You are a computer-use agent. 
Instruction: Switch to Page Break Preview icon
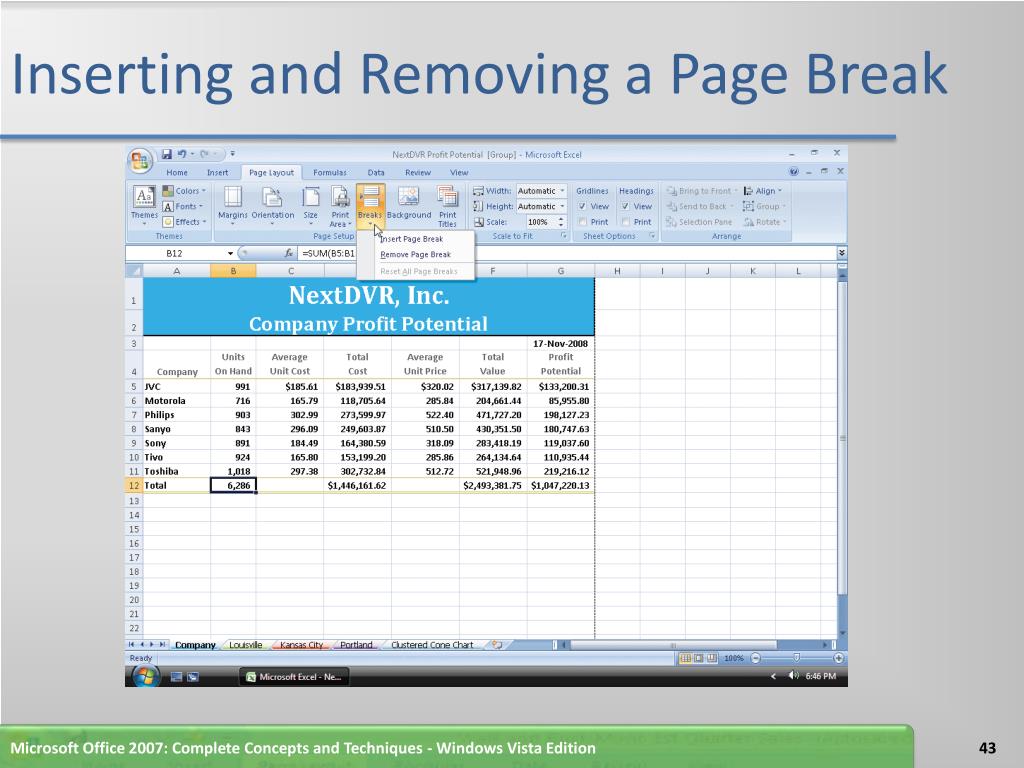[711, 658]
